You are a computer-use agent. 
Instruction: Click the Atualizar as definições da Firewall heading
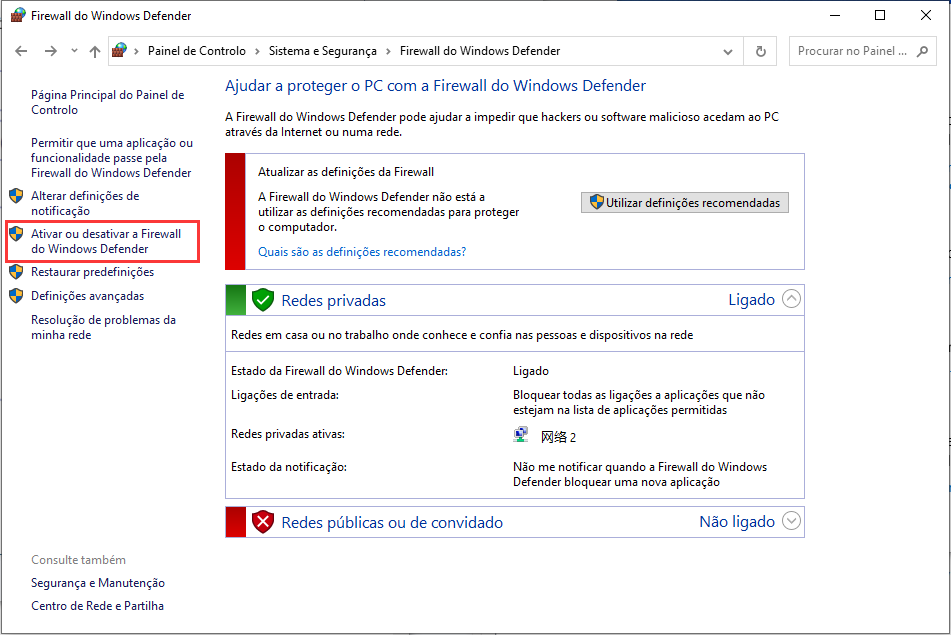tap(346, 172)
